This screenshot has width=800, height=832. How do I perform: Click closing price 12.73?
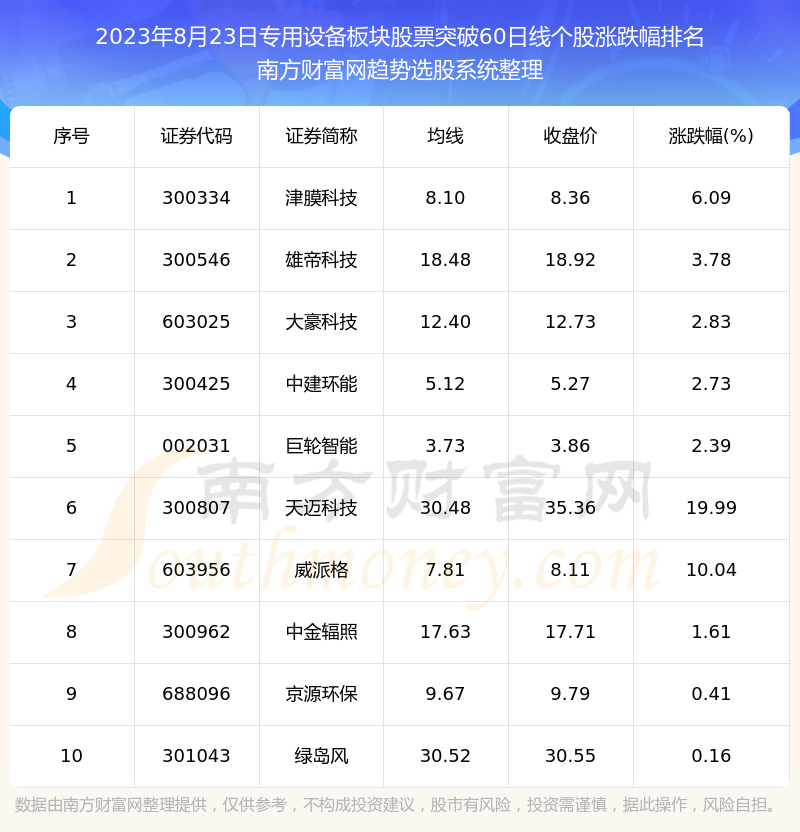[570, 322]
